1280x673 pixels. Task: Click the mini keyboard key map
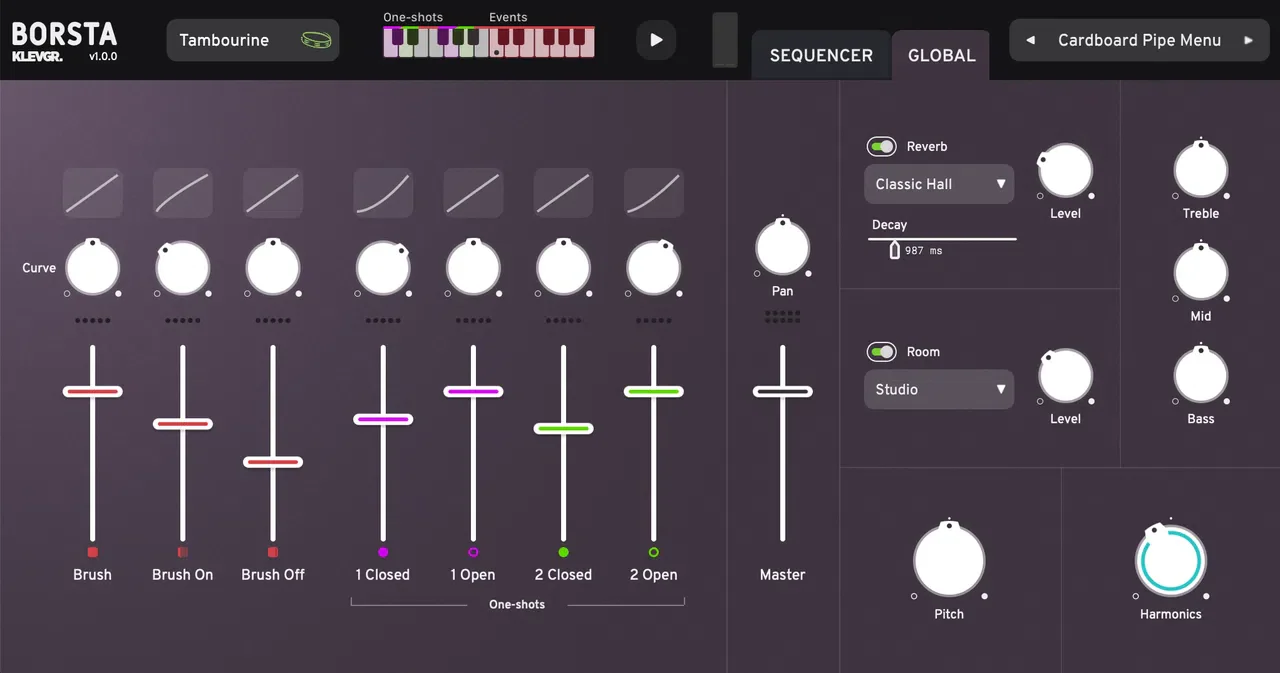(x=489, y=42)
